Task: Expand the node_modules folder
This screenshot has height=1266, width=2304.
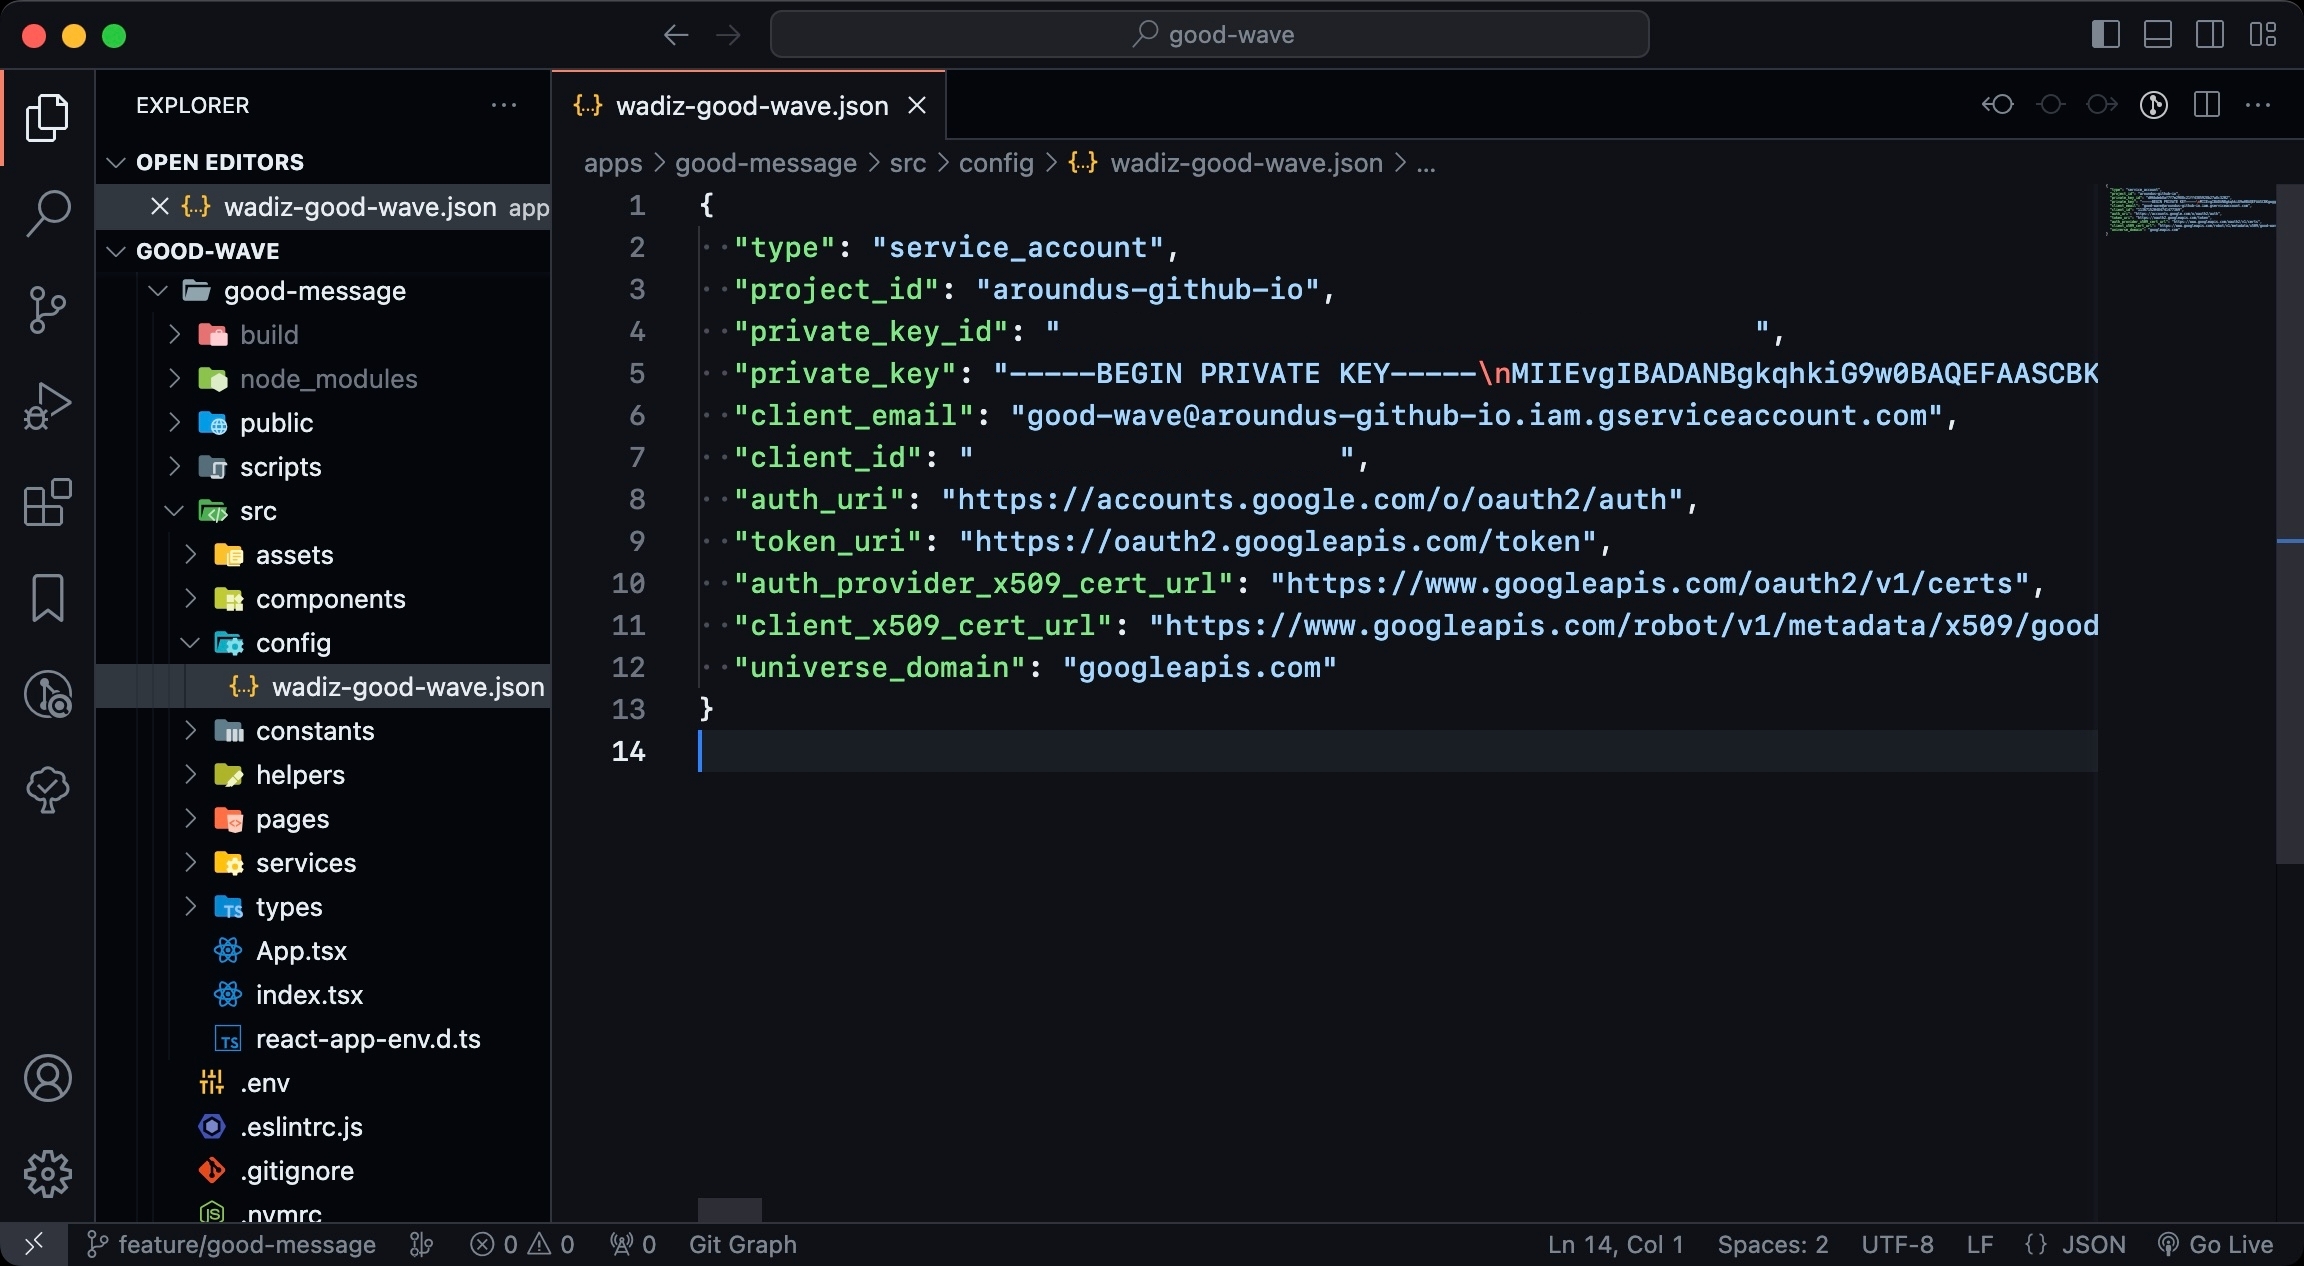Action: [328, 379]
